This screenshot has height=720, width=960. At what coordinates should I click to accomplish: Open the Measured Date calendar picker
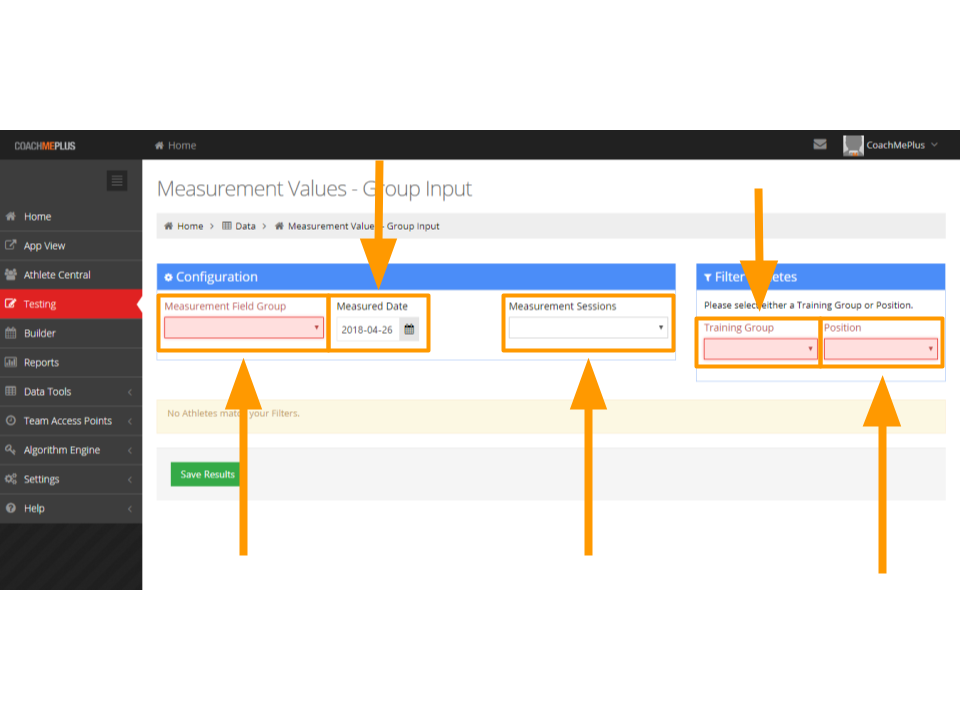click(x=409, y=329)
